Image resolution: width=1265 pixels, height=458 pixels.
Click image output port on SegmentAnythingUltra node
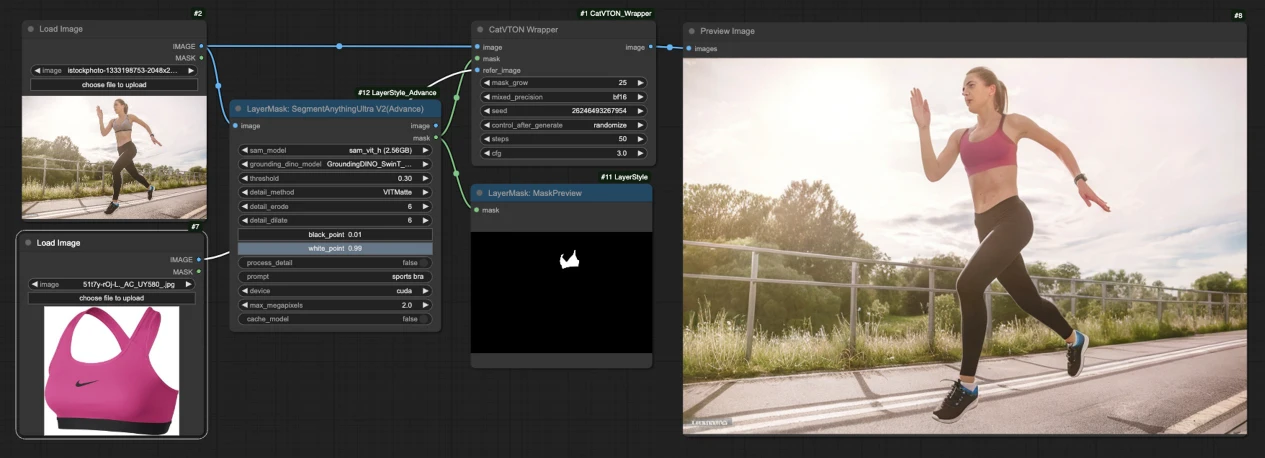[436, 126]
